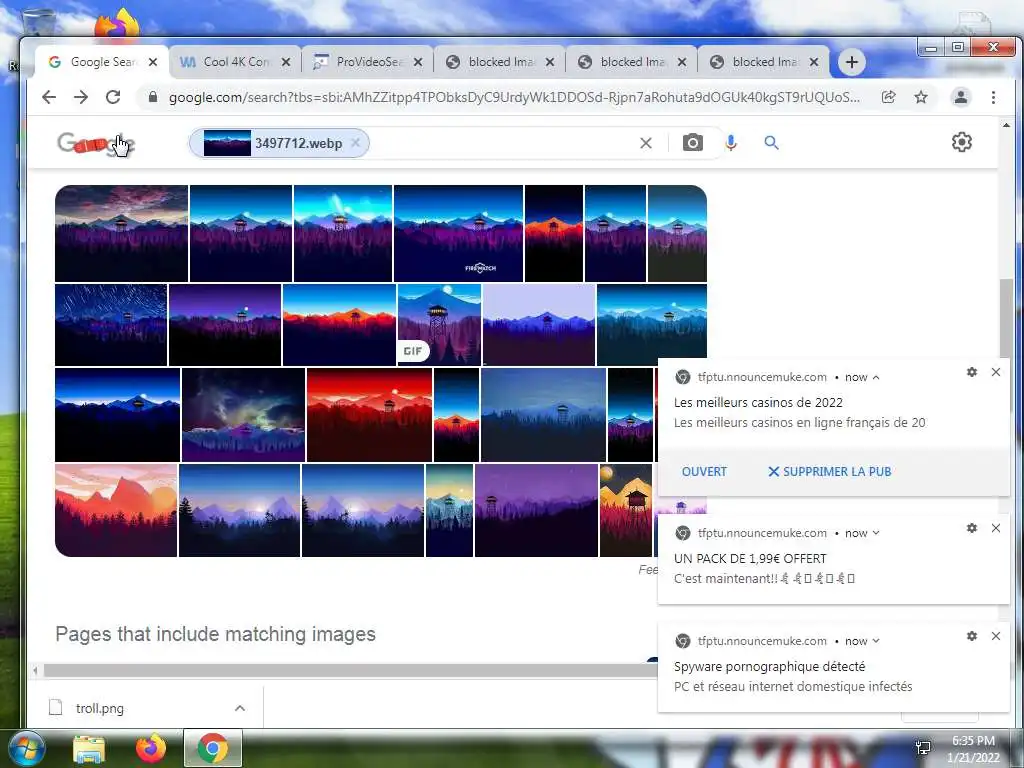Open the Windows Start menu orb

[26, 748]
